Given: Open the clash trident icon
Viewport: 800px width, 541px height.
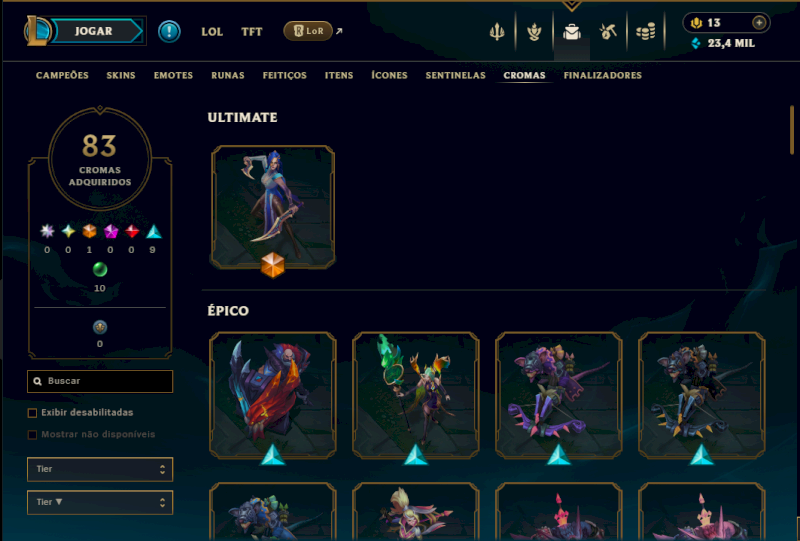Looking at the screenshot, I should [497, 32].
